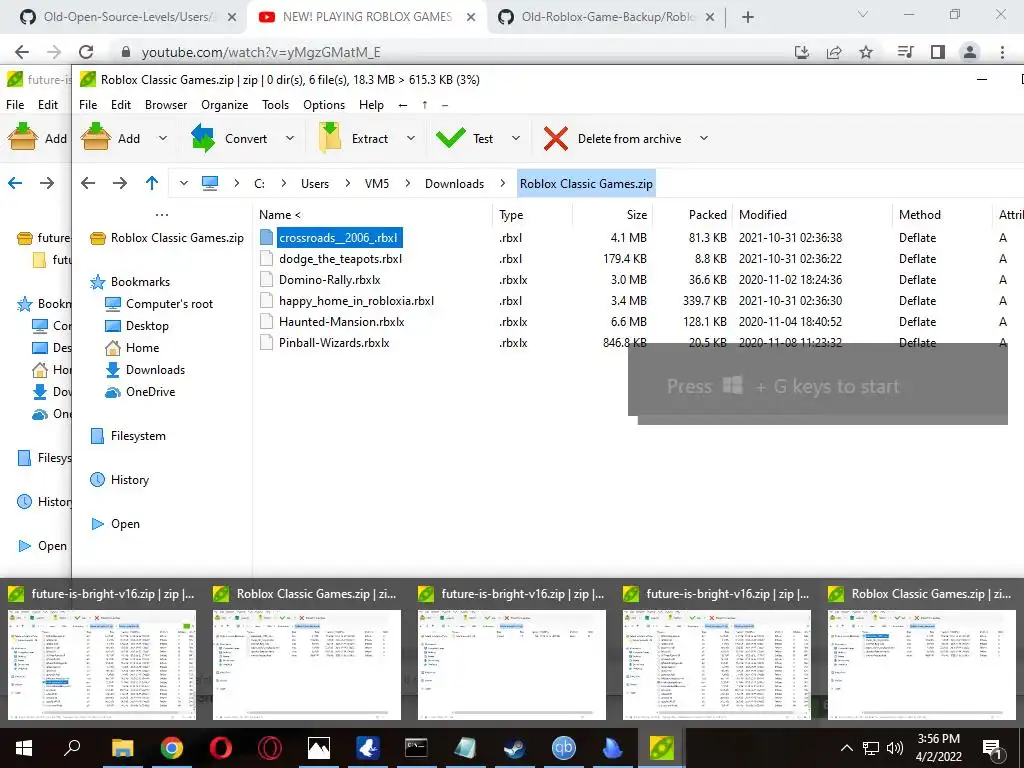The image size is (1024, 768).
Task: Open a new browser tab
Action: point(748,17)
